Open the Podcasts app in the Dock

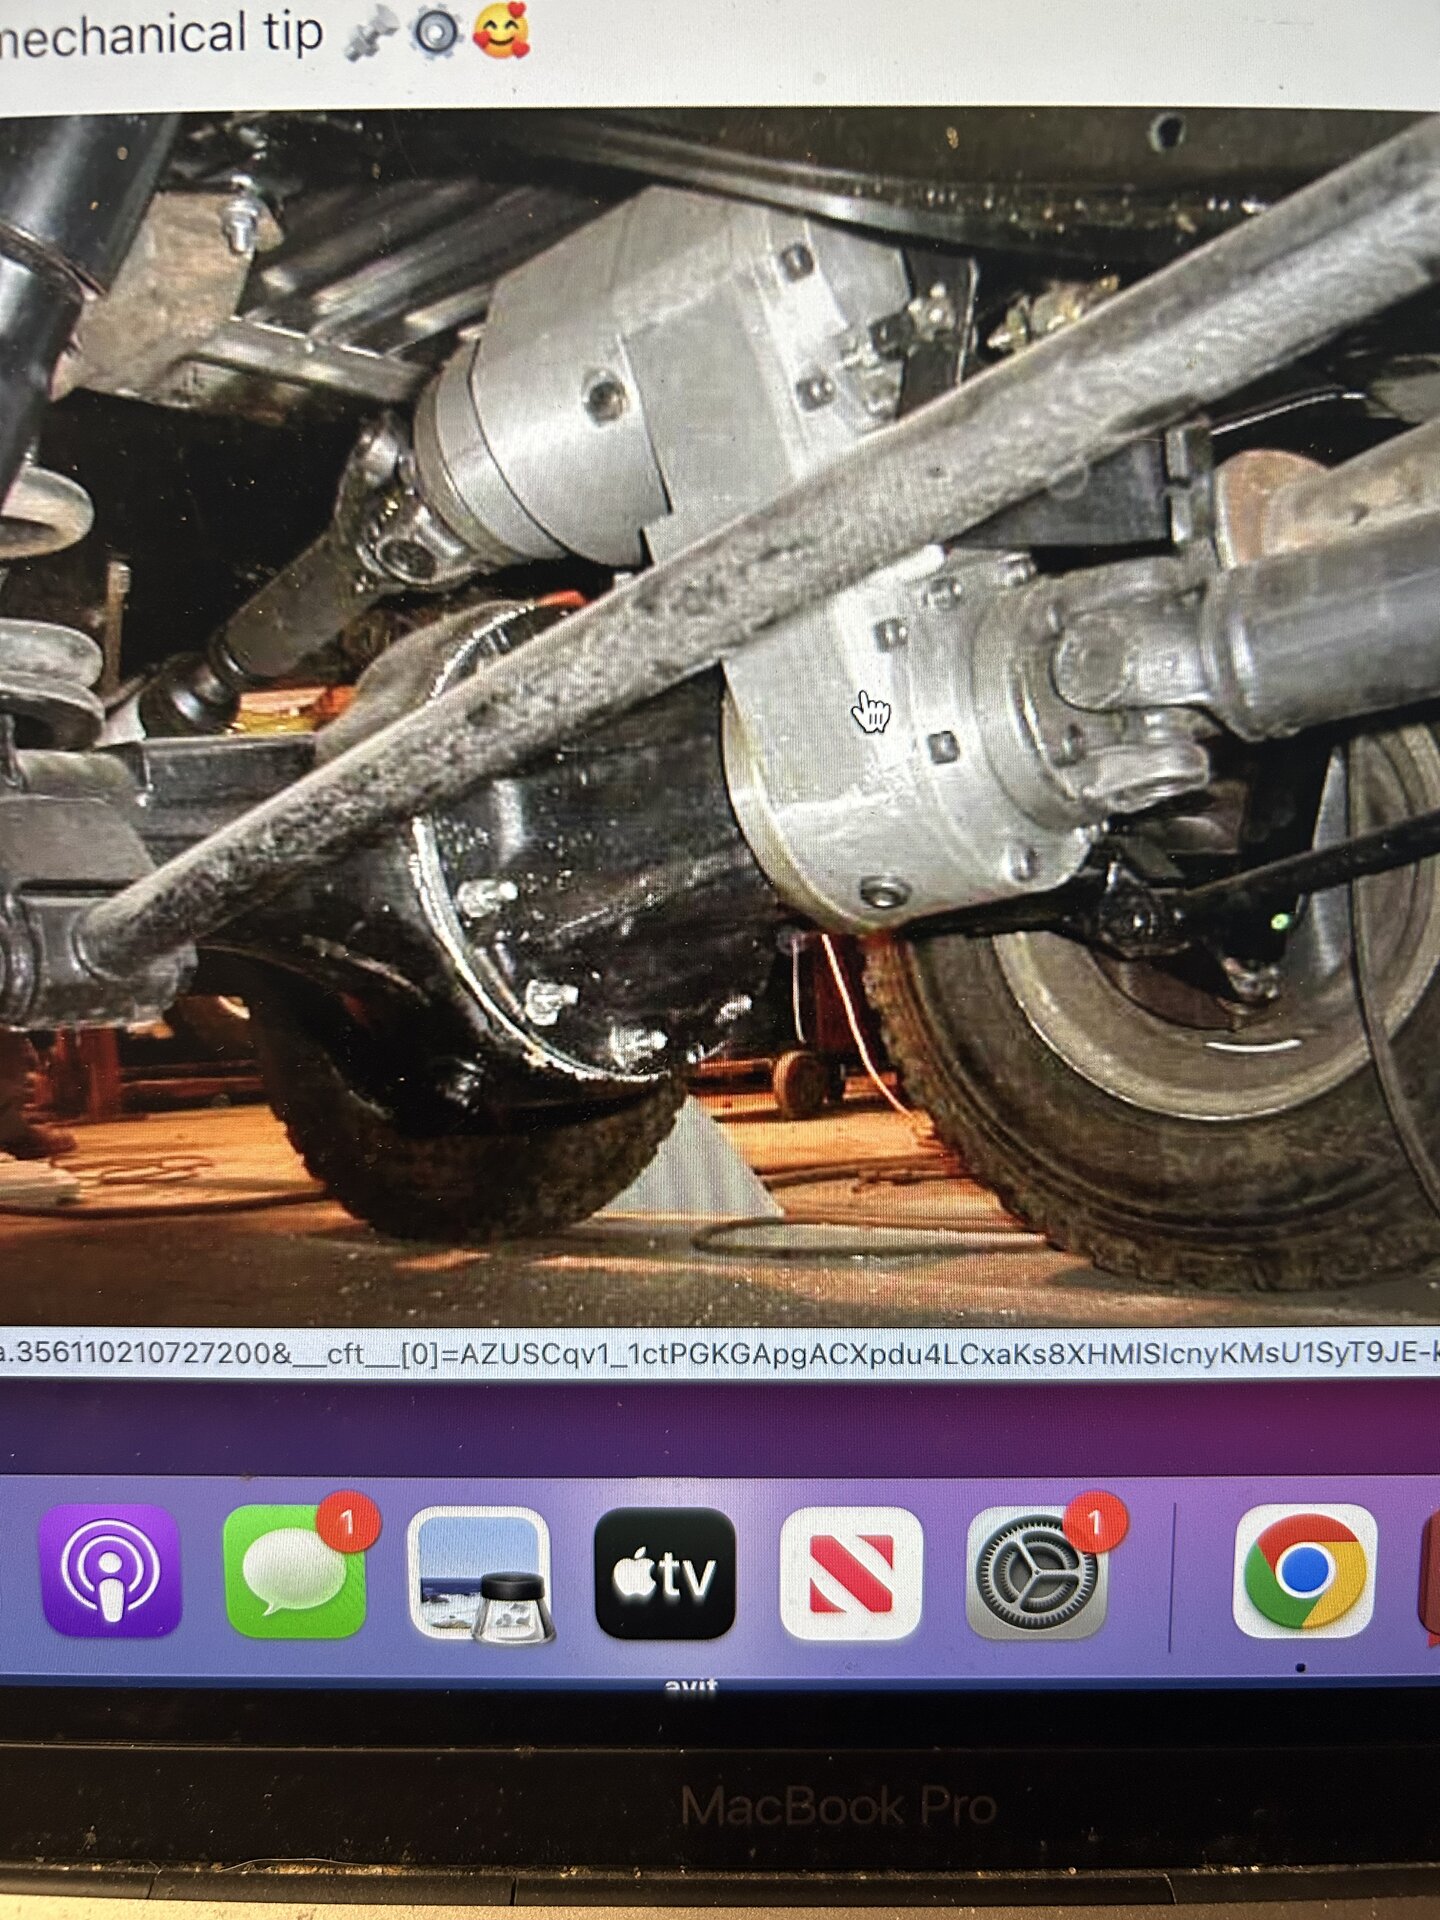click(110, 1571)
